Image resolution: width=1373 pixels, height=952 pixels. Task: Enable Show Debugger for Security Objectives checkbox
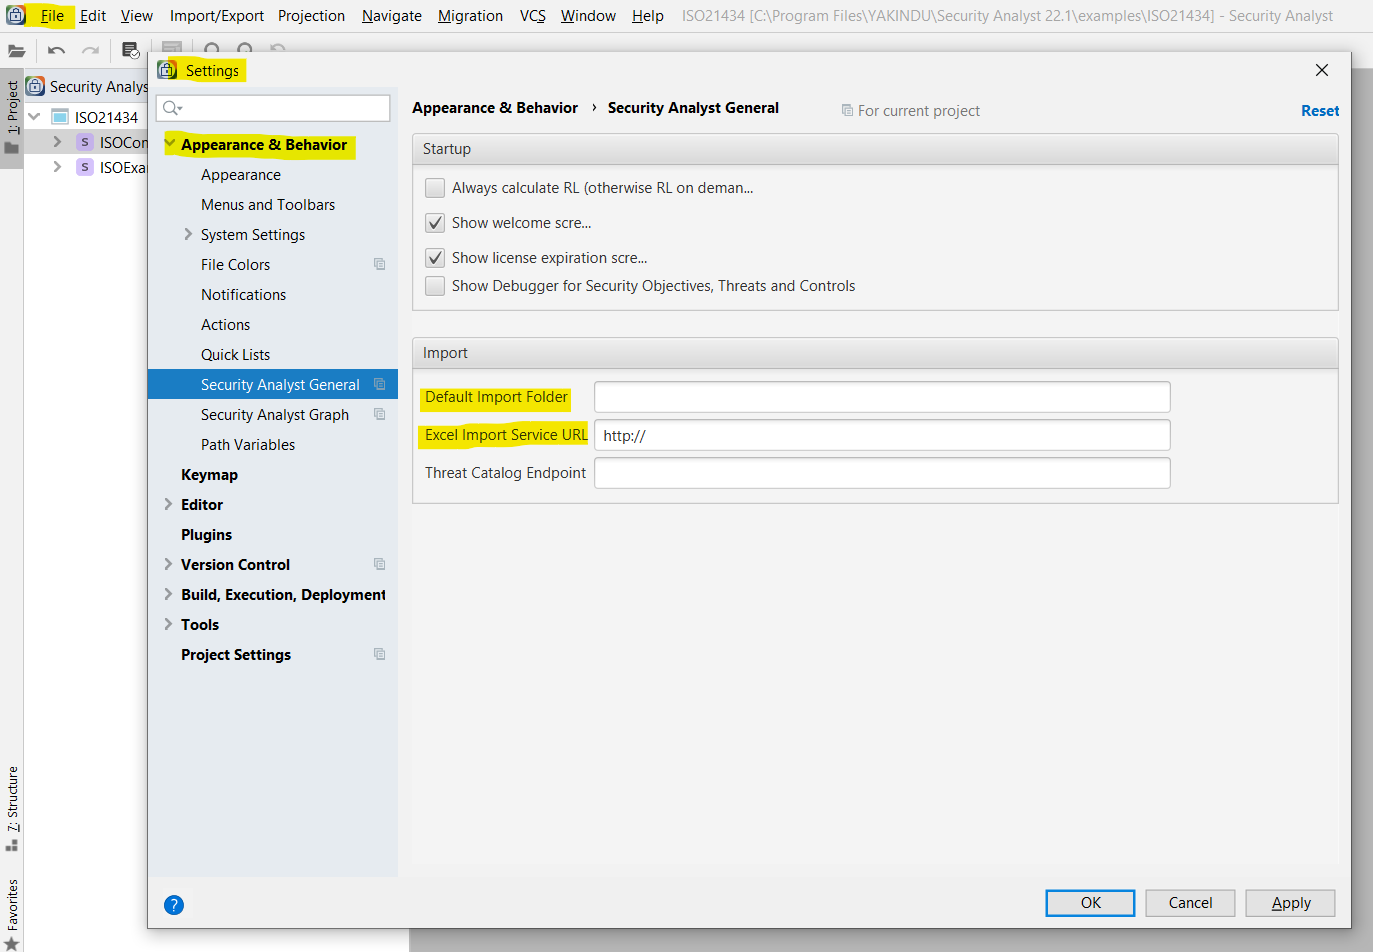tap(435, 286)
